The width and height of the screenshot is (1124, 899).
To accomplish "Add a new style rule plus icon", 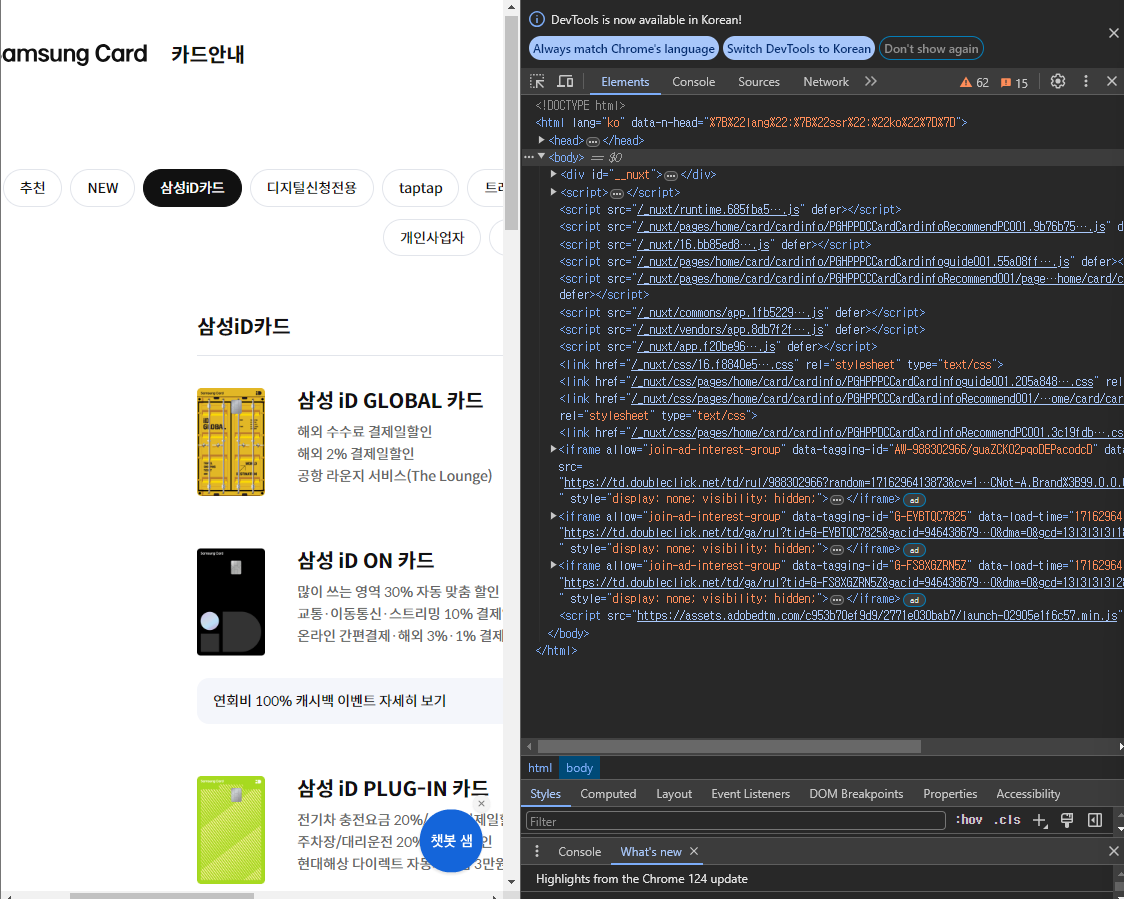I will click(x=1039, y=821).
